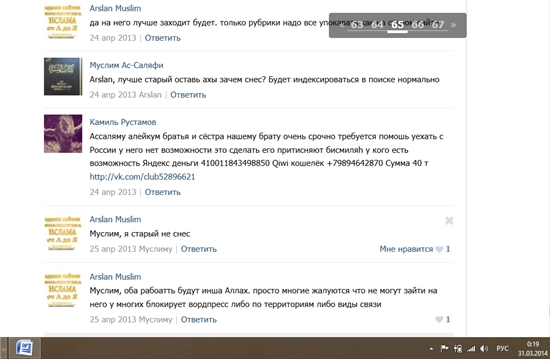
Task: Reply to Камиль Рустамов's comment
Action: click(163, 192)
